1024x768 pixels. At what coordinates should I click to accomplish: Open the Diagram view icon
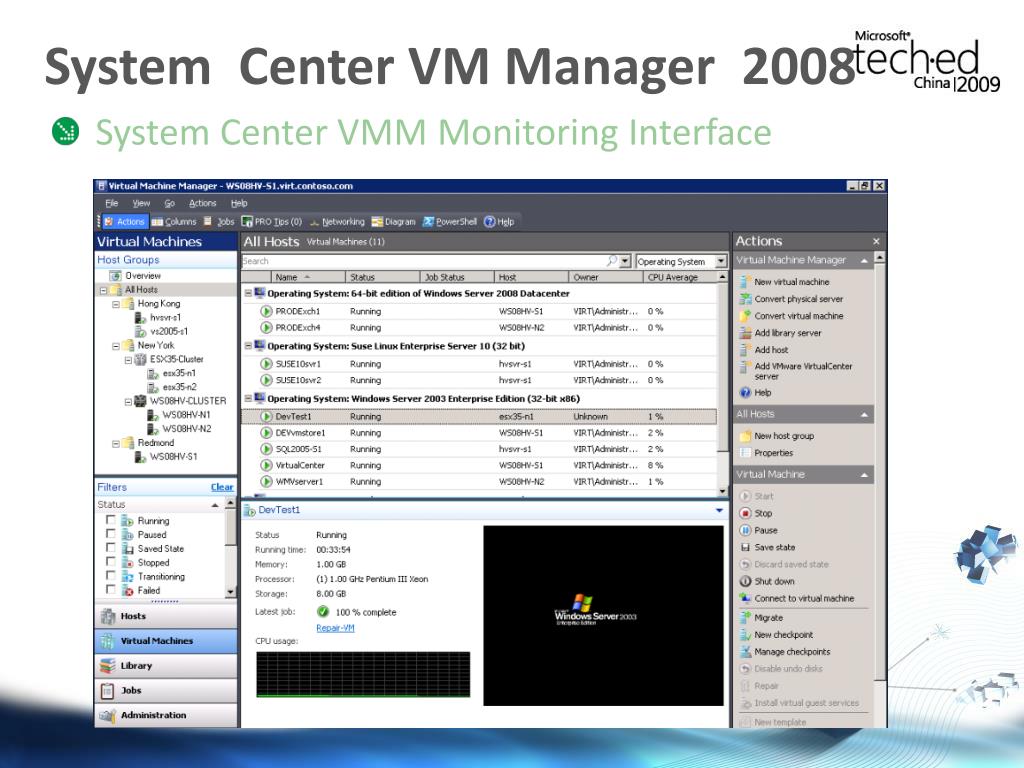coord(394,222)
